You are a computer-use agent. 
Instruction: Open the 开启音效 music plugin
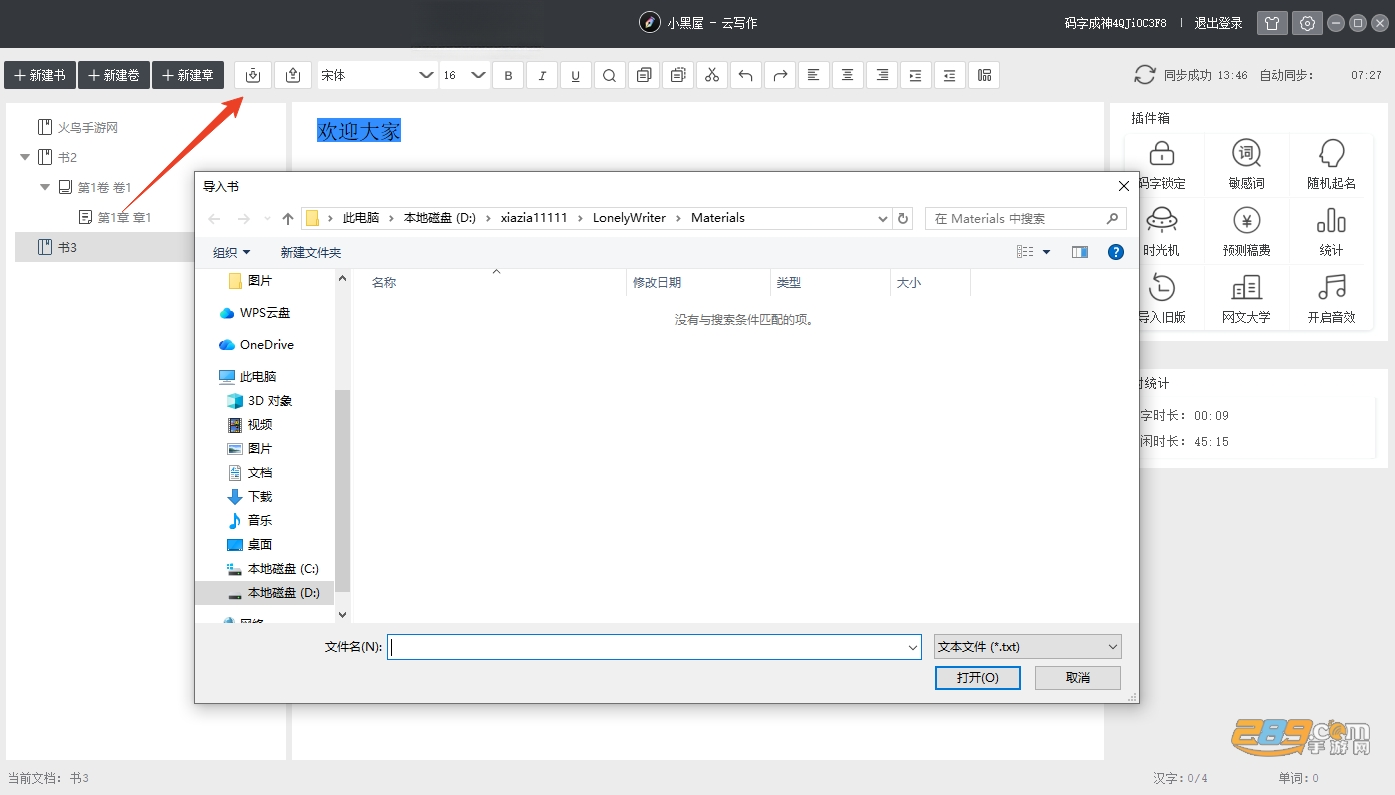point(1331,299)
